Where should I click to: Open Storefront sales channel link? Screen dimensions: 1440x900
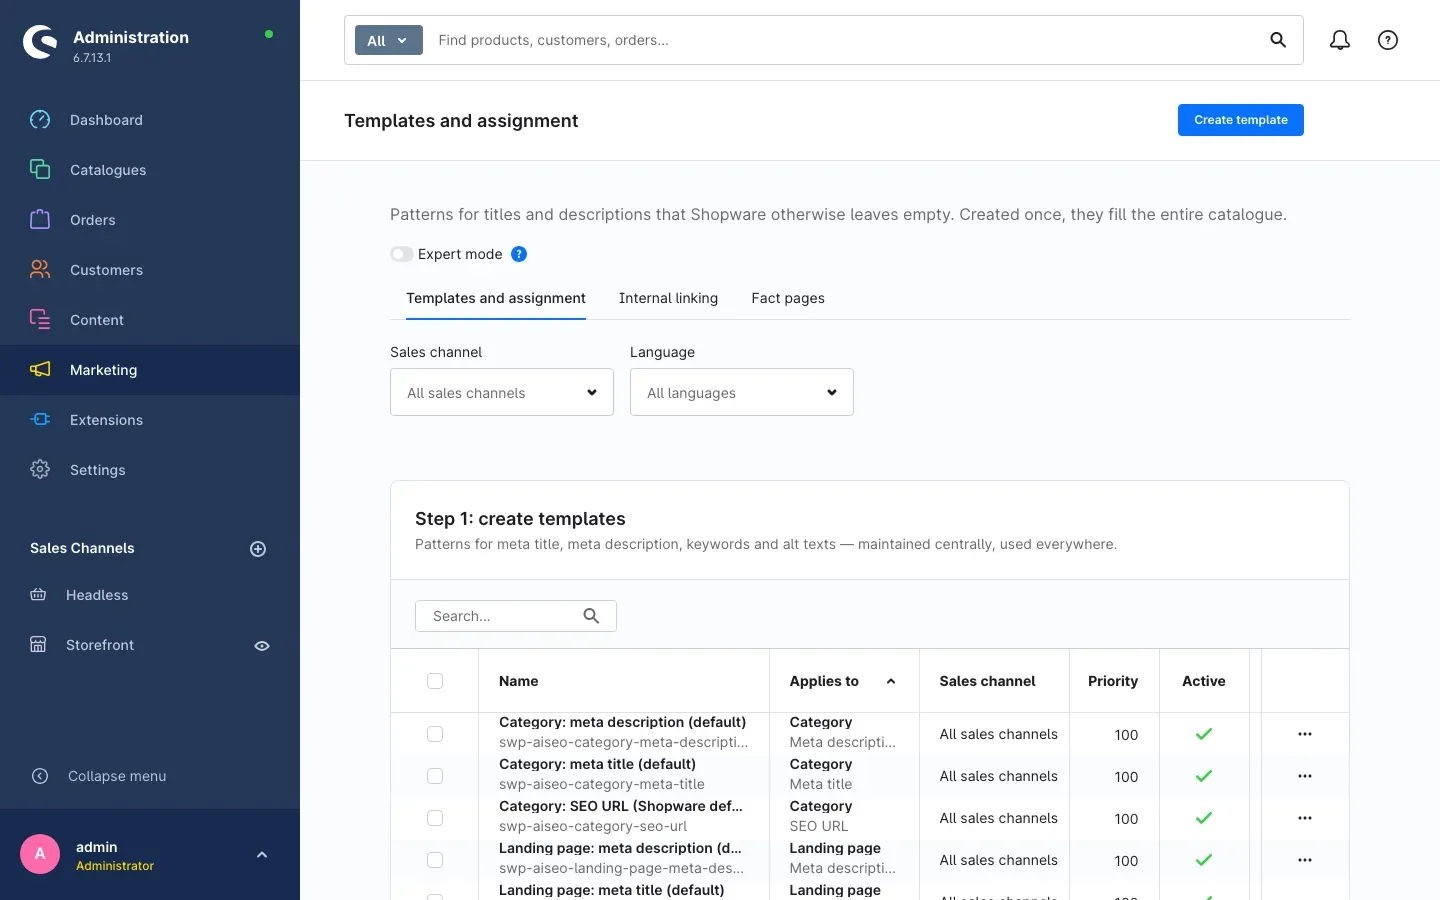(100, 645)
